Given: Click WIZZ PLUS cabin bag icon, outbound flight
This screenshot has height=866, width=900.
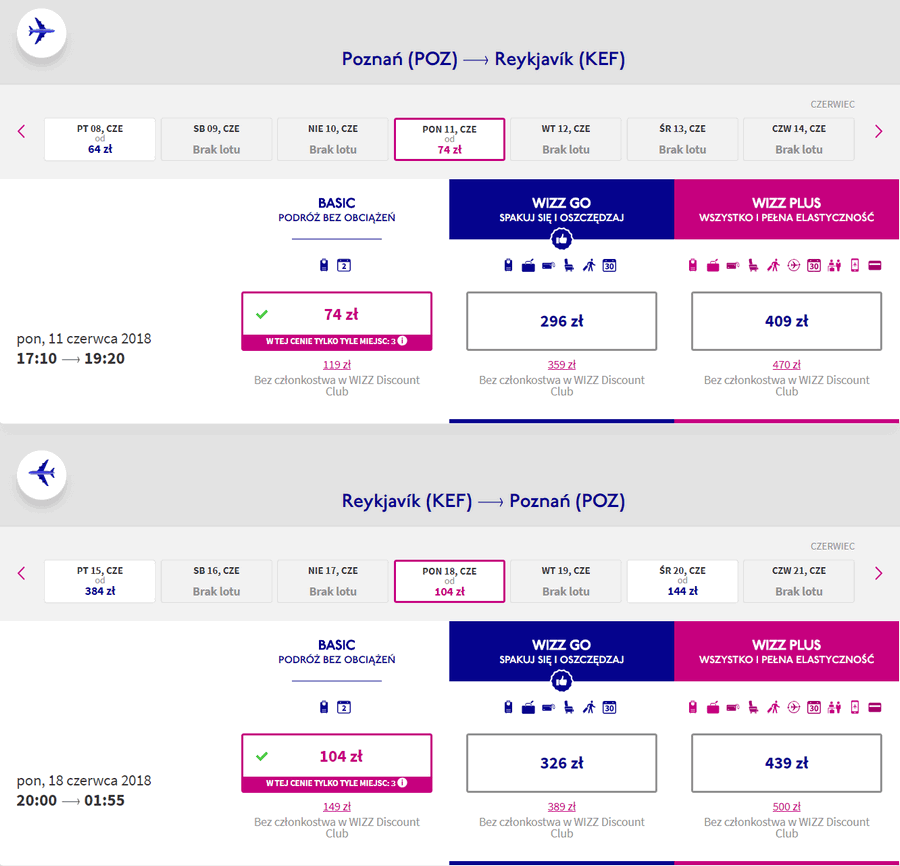Looking at the screenshot, I should 693,265.
